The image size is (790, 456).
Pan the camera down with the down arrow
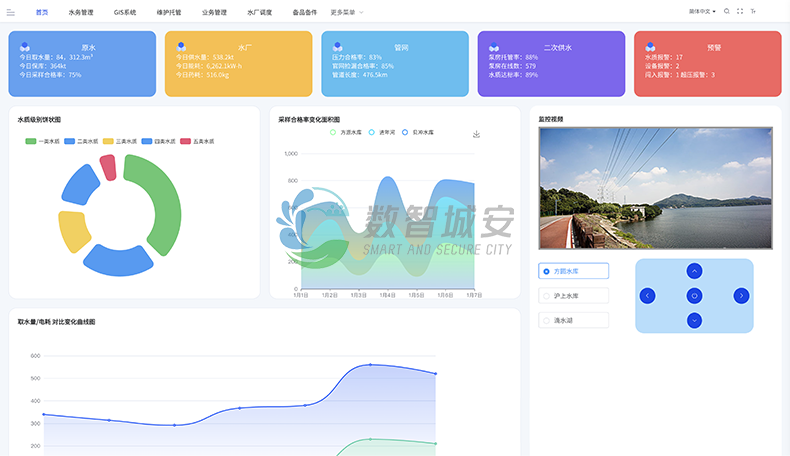coord(694,320)
